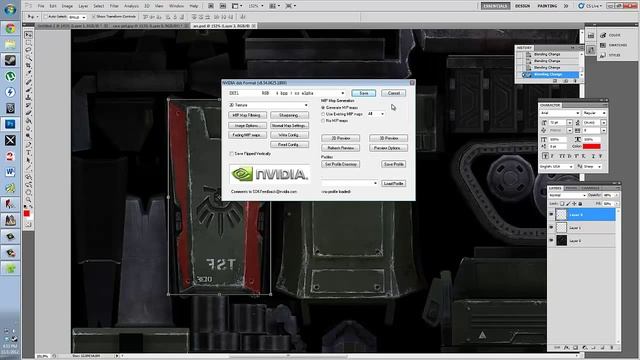
Task: Click the Windows Start orb
Action: [x=10, y=9]
